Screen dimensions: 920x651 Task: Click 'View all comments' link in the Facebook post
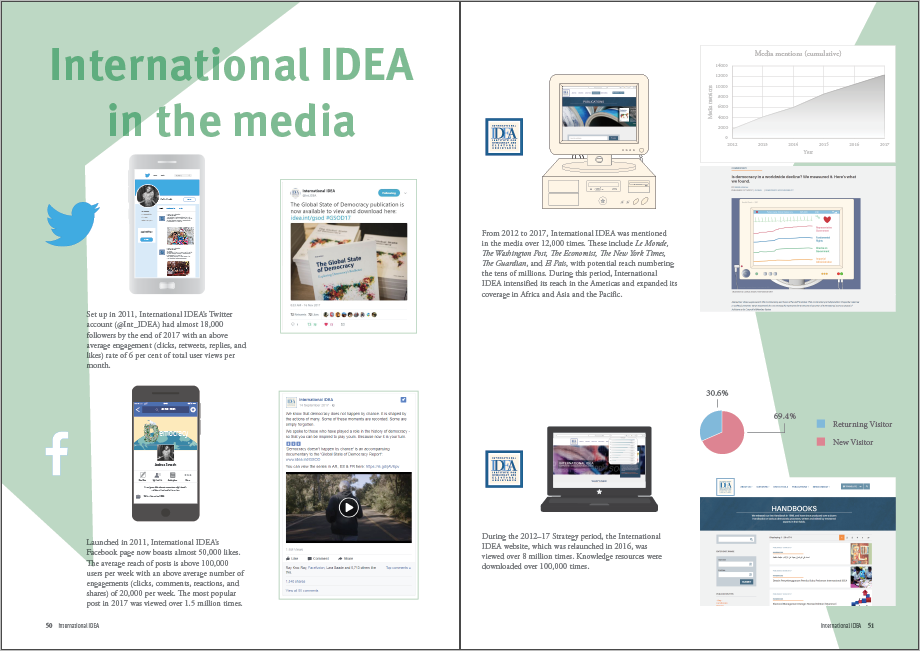(x=302, y=591)
